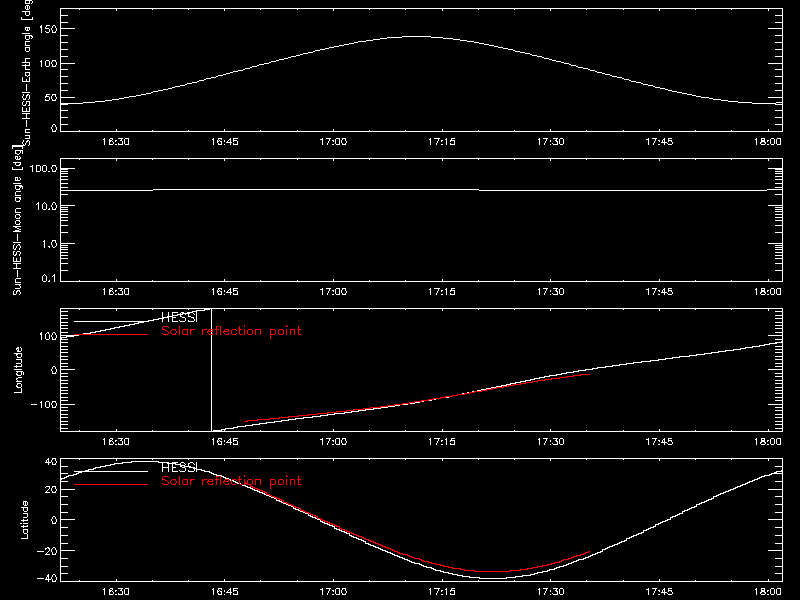Click 16:30 under the Earth angle plot
This screenshot has width=800, height=600.
tap(116, 142)
